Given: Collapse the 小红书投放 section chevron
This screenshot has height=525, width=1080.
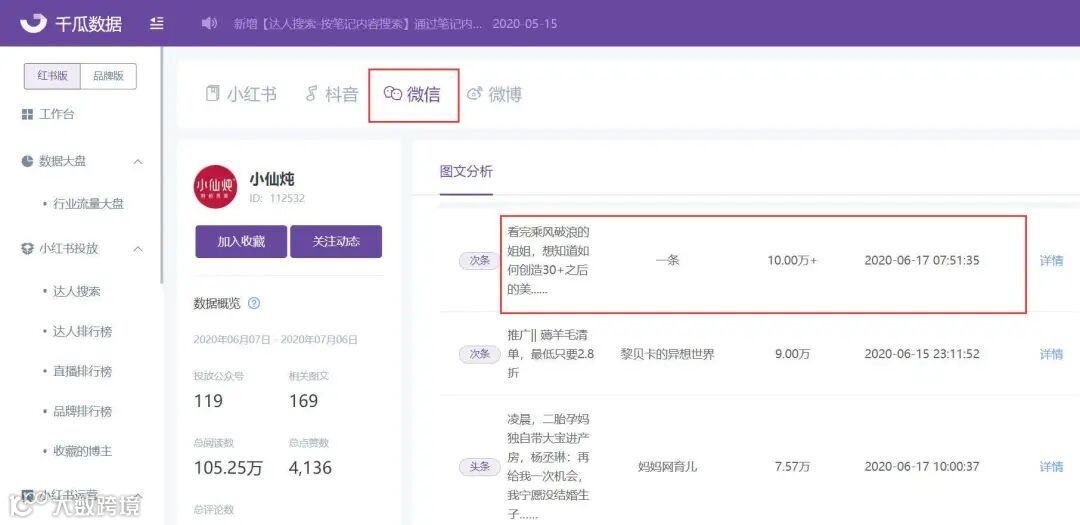Looking at the screenshot, I should point(138,249).
